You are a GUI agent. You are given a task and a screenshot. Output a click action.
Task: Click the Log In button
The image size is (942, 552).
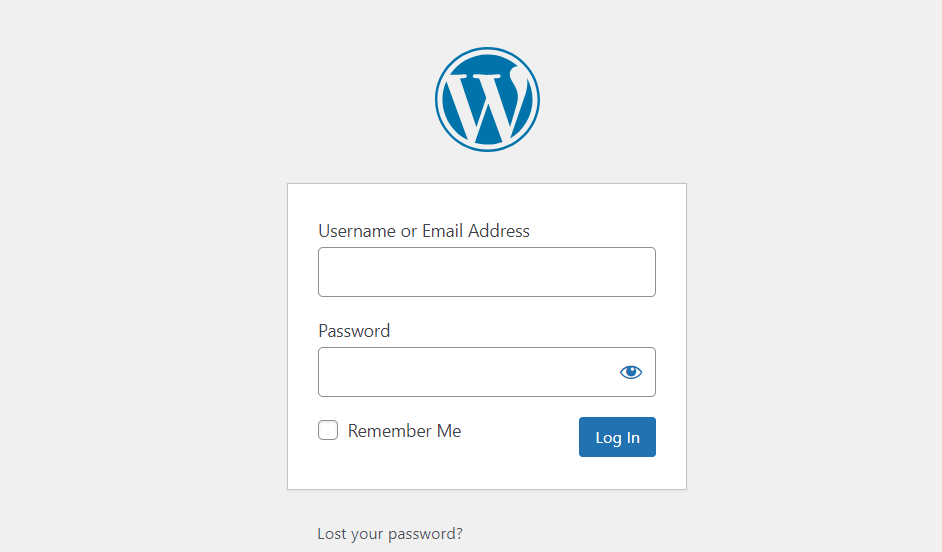[617, 437]
